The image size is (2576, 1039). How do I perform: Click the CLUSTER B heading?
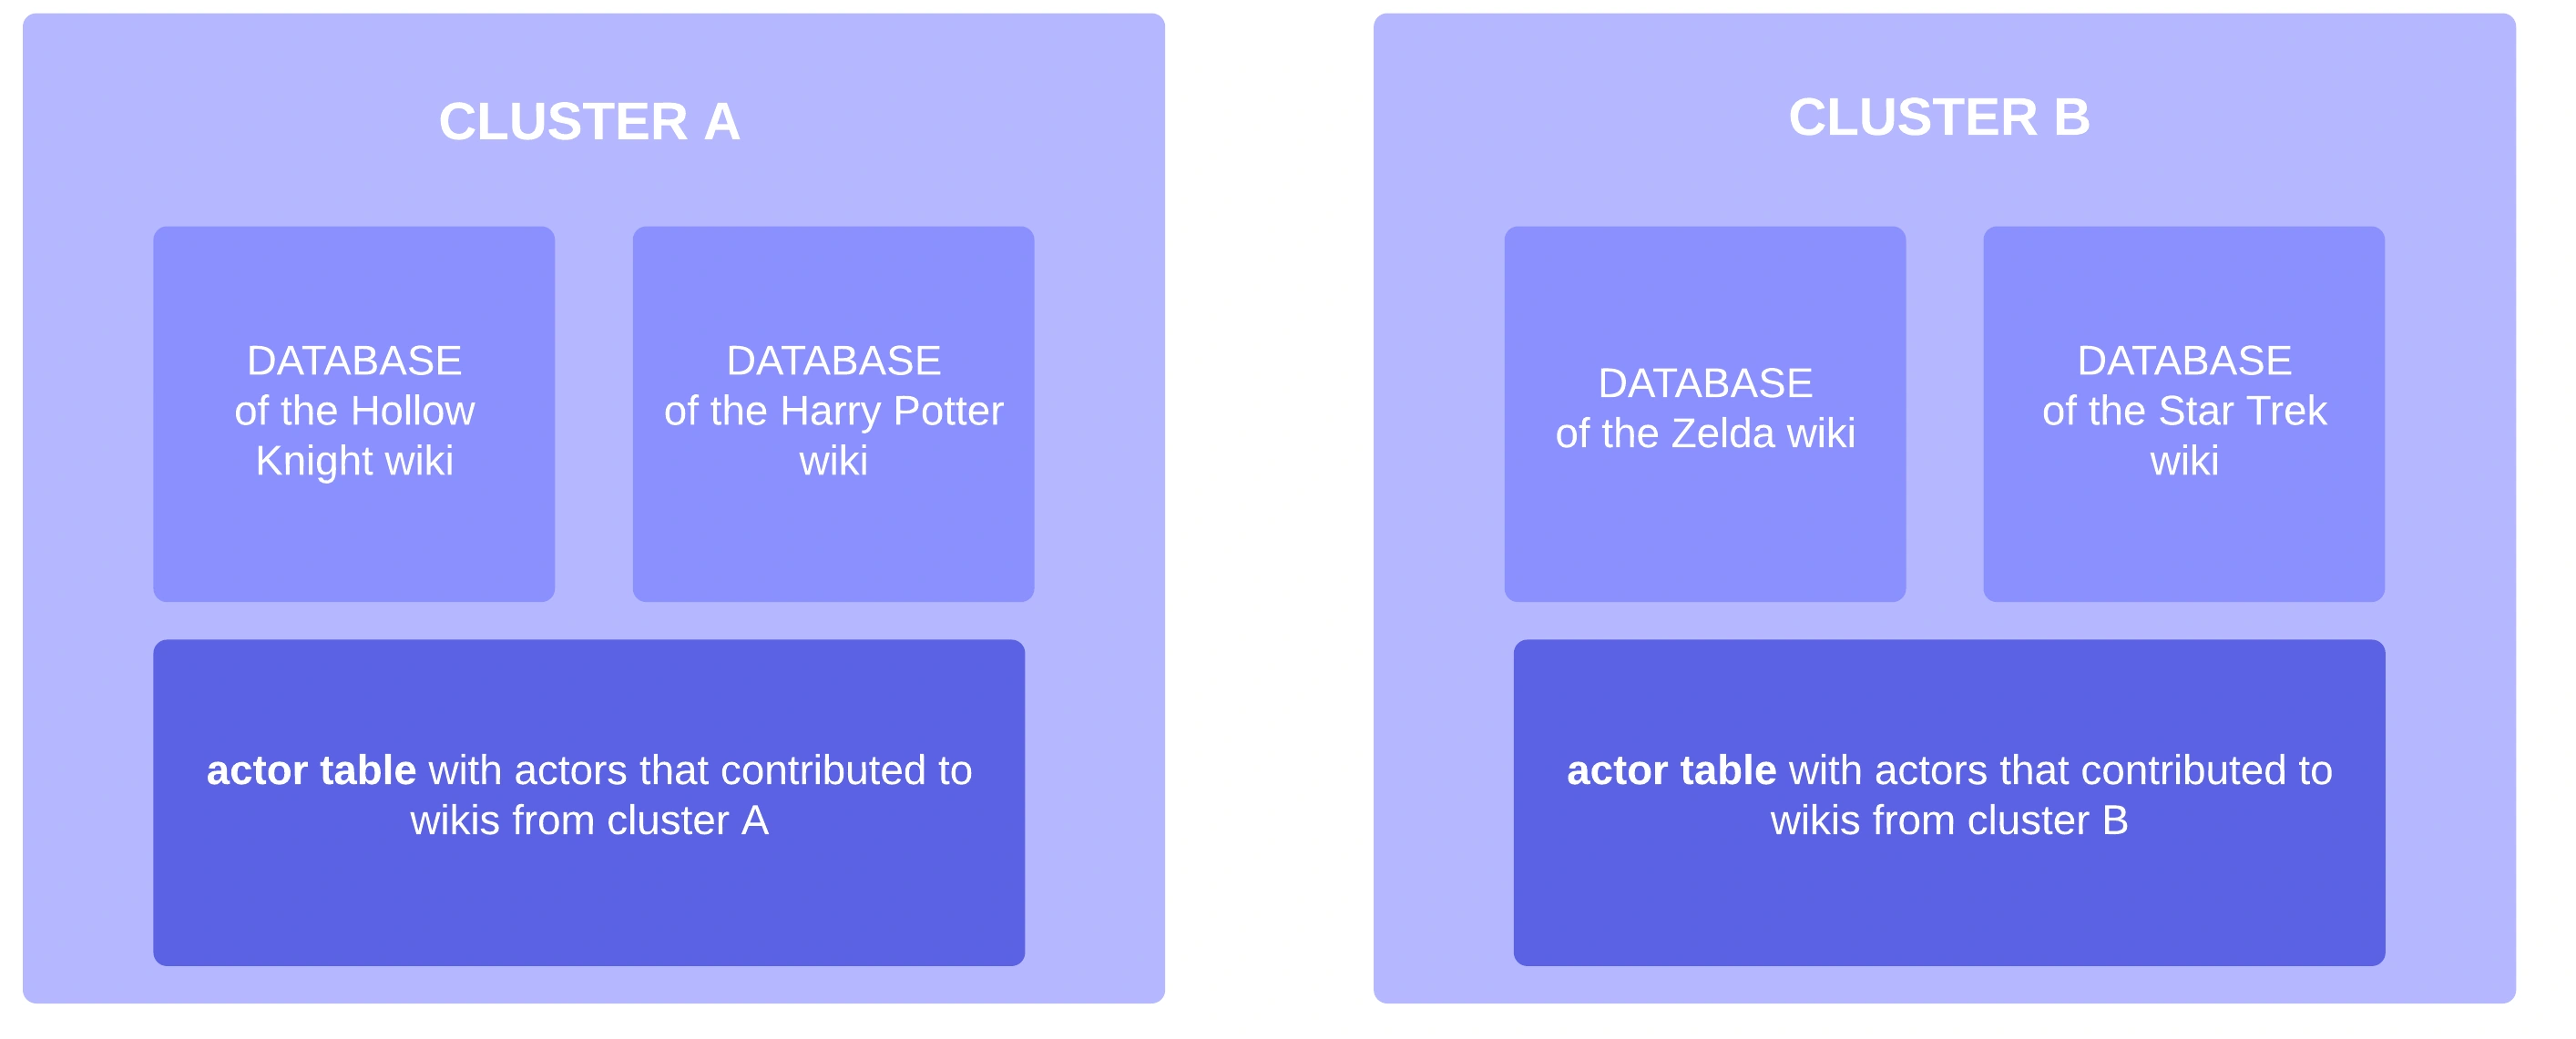pyautogui.click(x=1938, y=118)
